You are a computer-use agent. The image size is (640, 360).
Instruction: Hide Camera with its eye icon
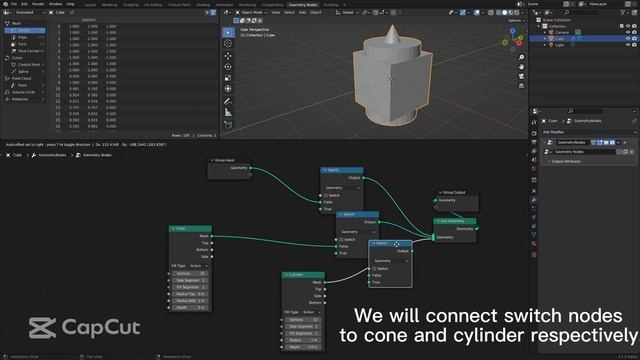click(x=628, y=32)
